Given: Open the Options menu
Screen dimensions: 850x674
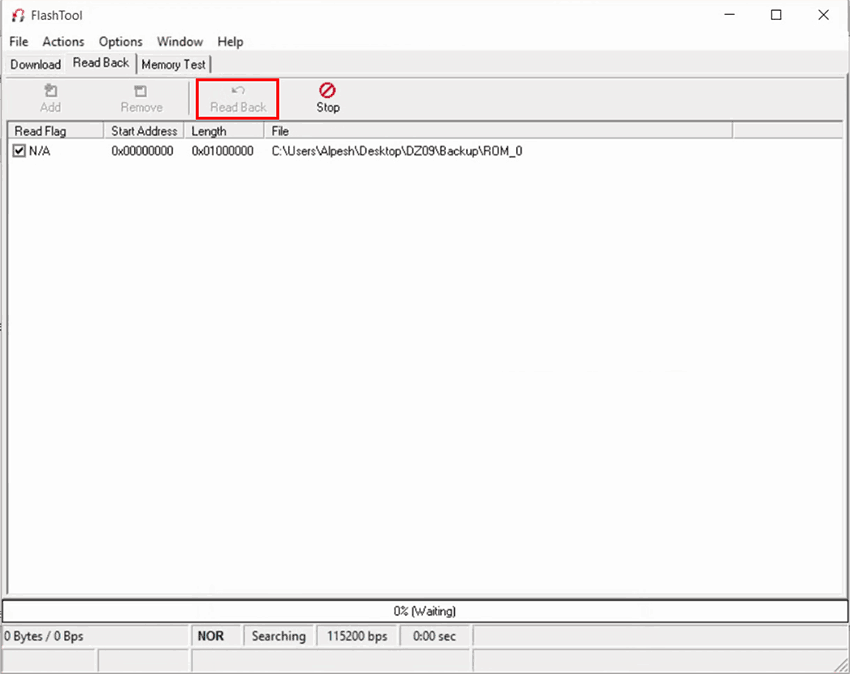Looking at the screenshot, I should (120, 42).
